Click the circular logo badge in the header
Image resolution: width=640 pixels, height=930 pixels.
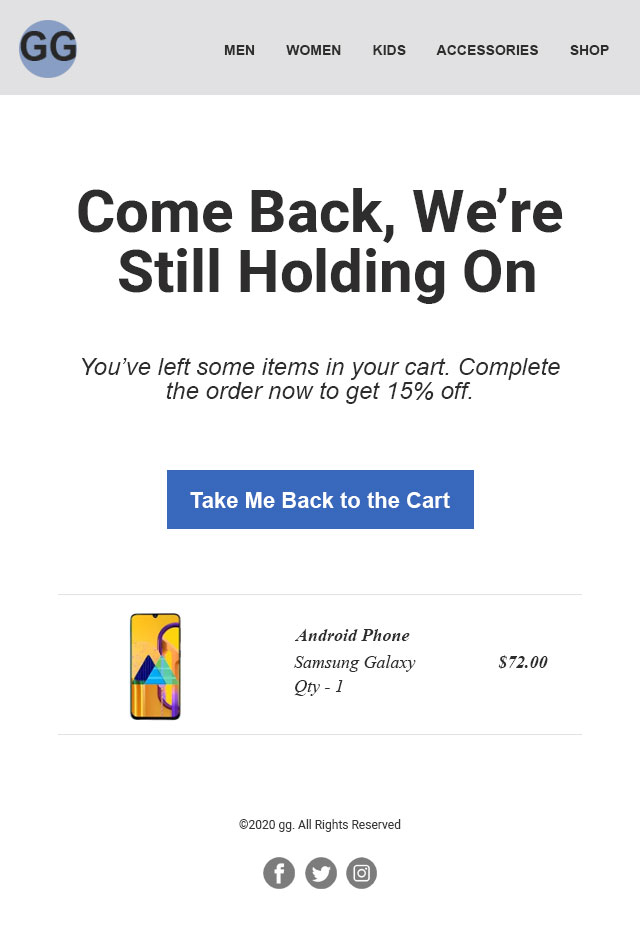pyautogui.click(x=47, y=48)
